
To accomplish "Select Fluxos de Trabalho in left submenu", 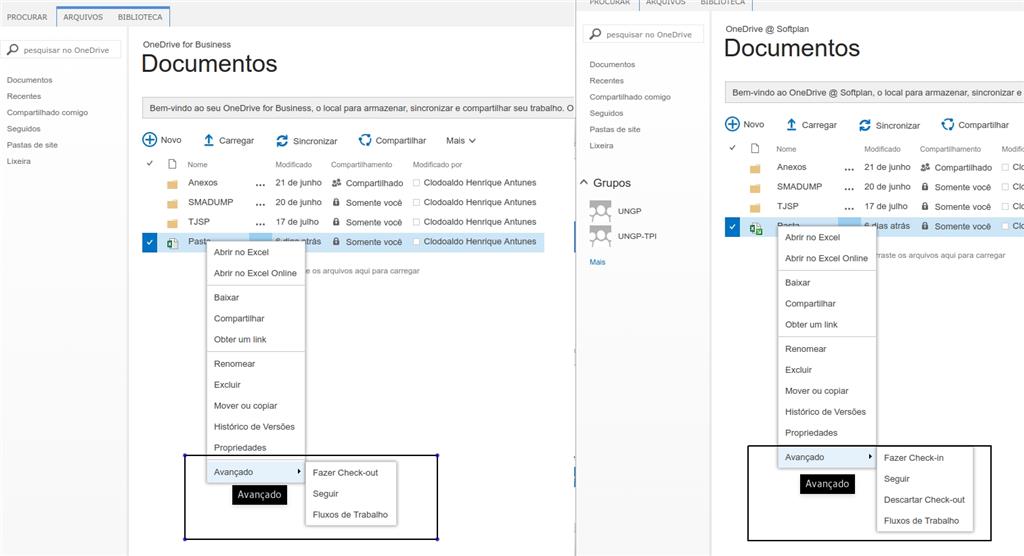I will point(351,515).
